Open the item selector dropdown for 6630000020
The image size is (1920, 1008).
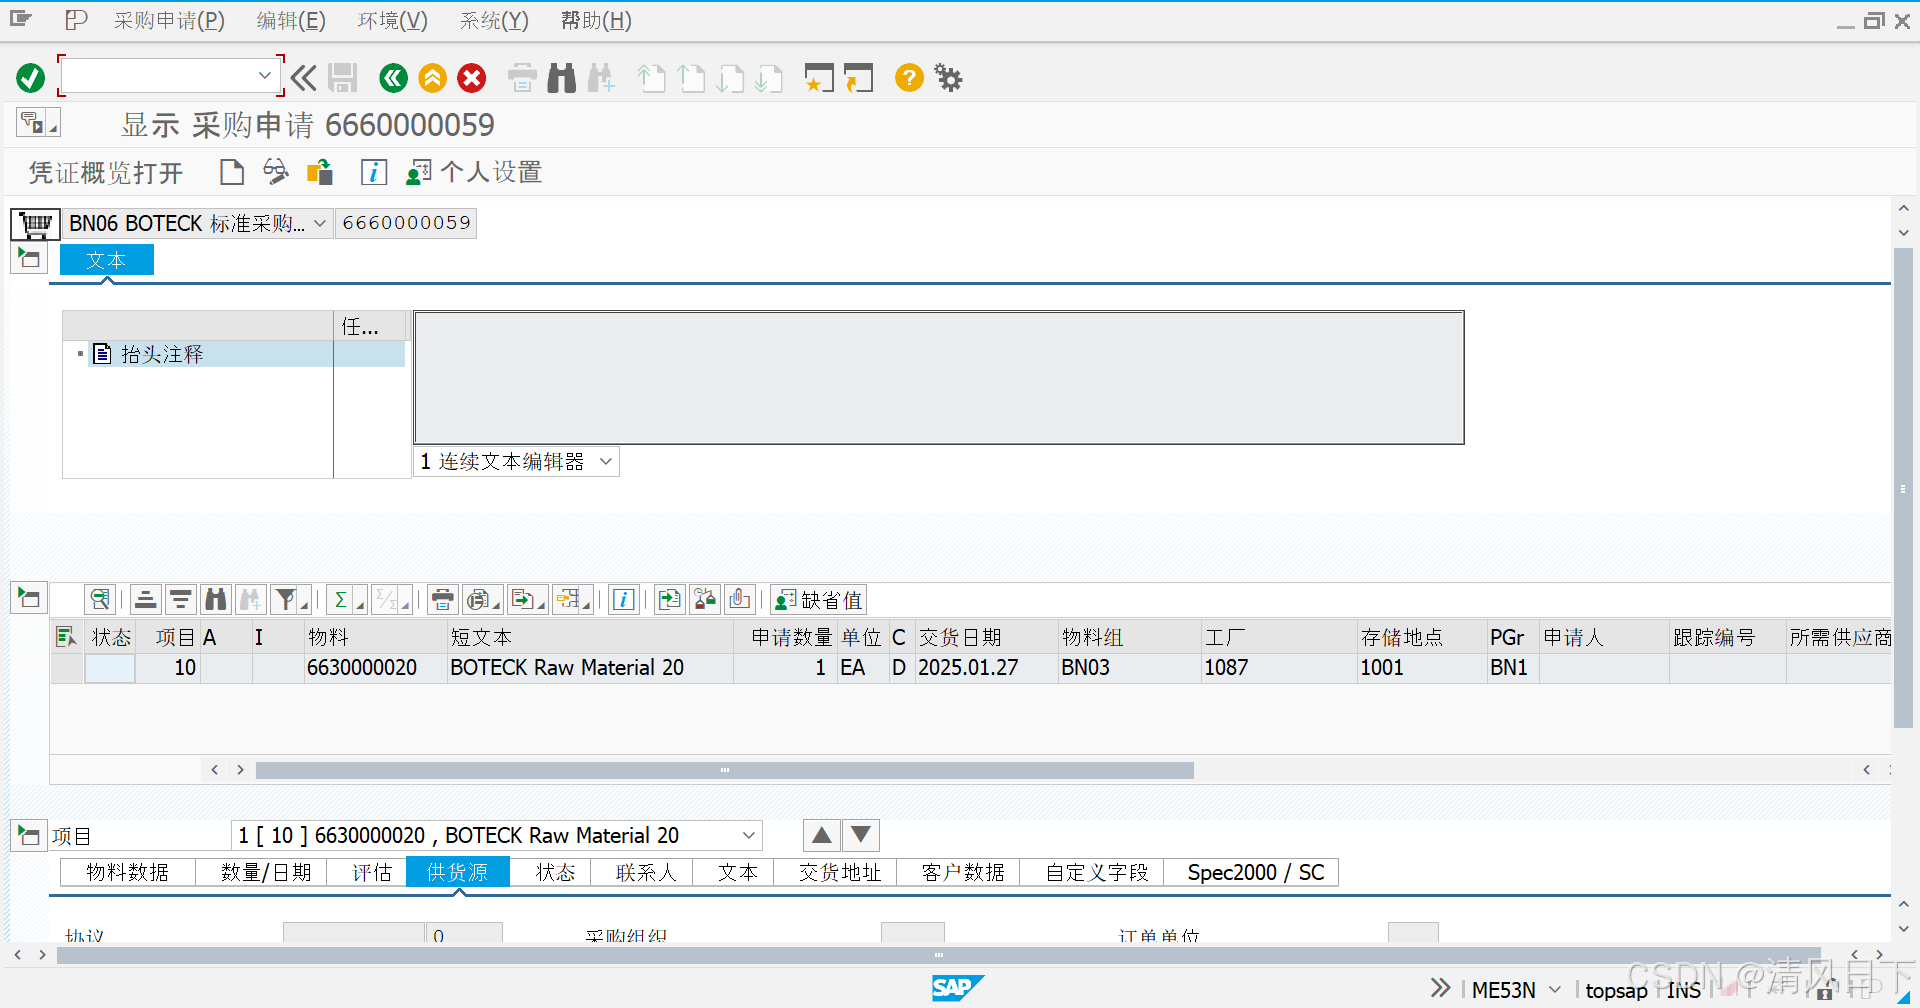(748, 835)
